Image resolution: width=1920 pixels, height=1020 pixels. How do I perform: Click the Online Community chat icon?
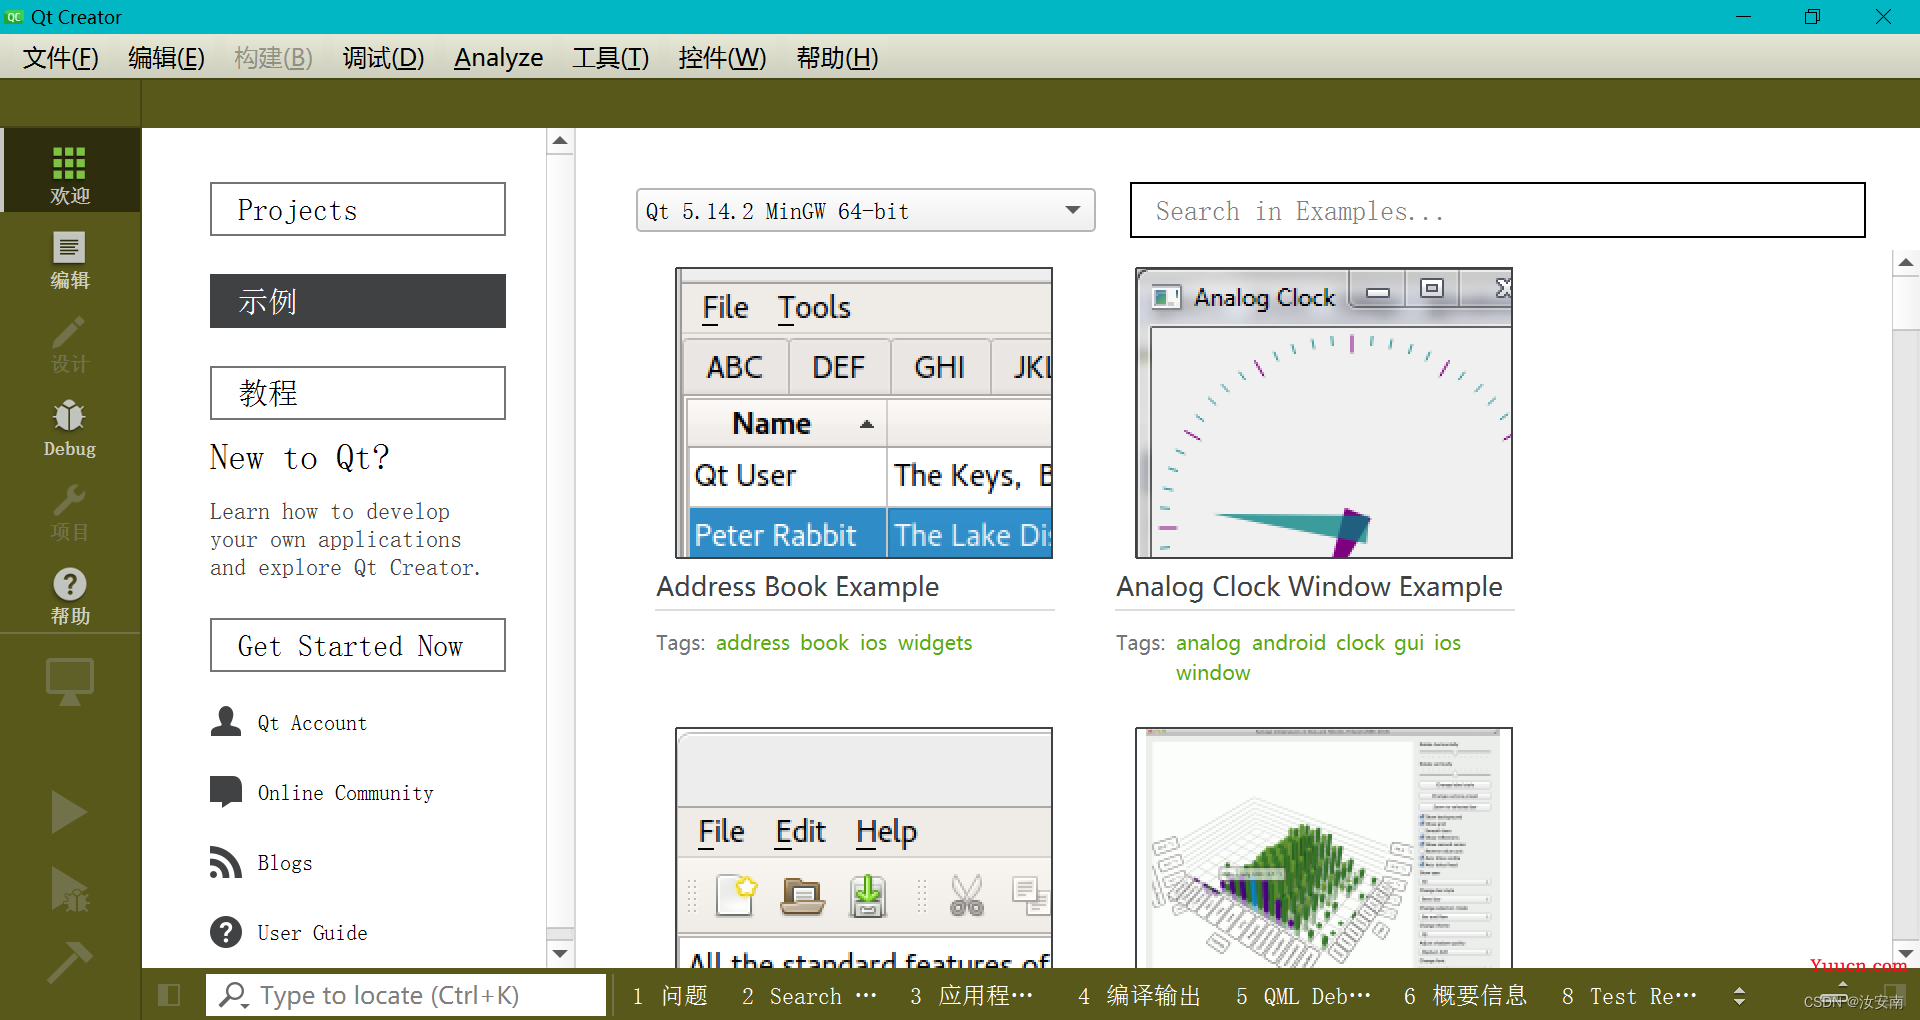pos(226,792)
